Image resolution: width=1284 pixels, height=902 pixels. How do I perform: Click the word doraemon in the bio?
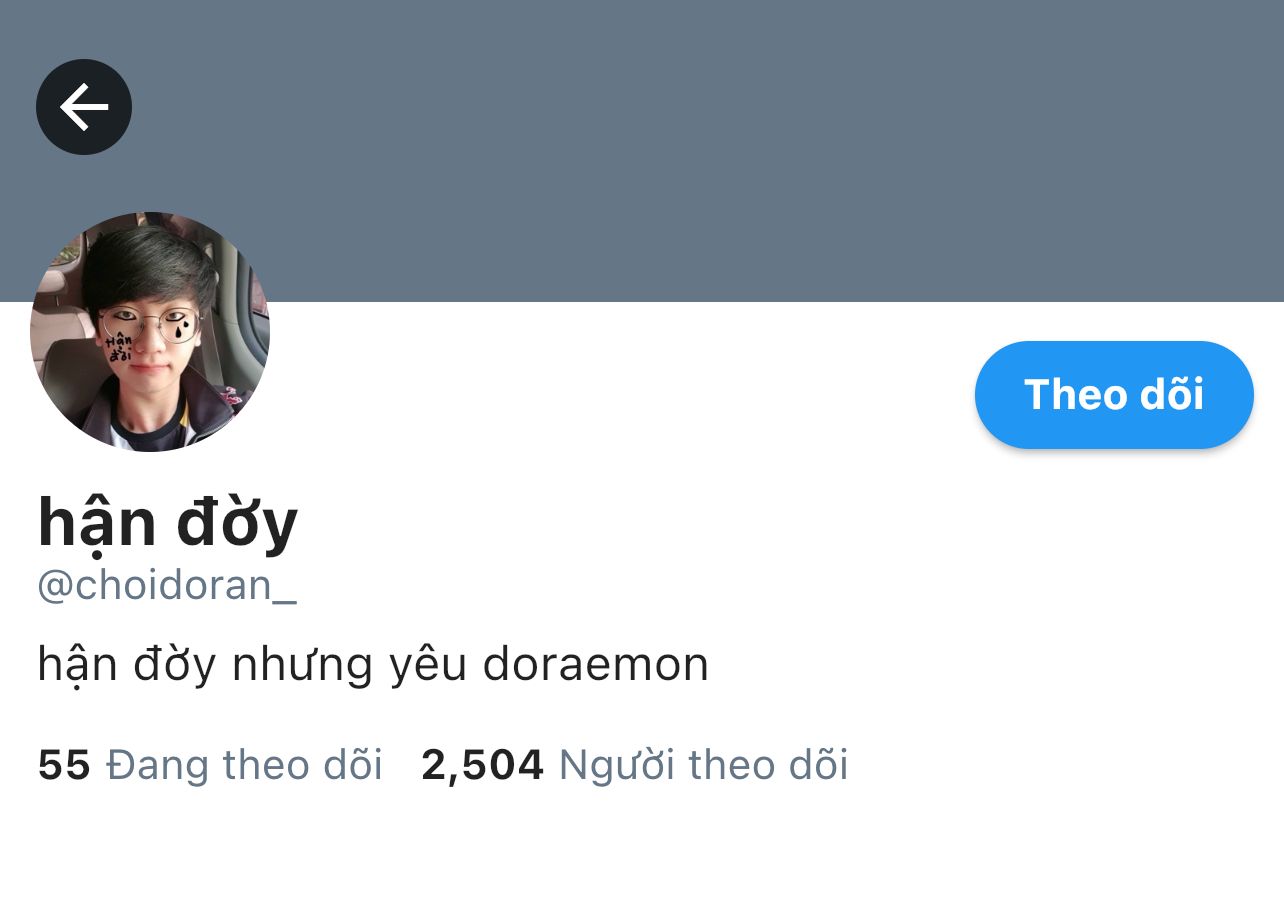596,665
